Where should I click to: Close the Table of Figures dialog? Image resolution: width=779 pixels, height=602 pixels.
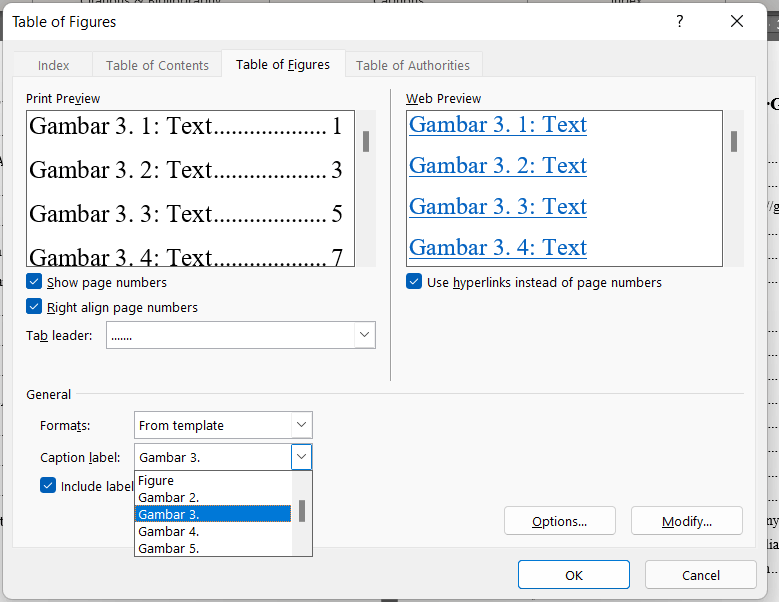tap(737, 21)
